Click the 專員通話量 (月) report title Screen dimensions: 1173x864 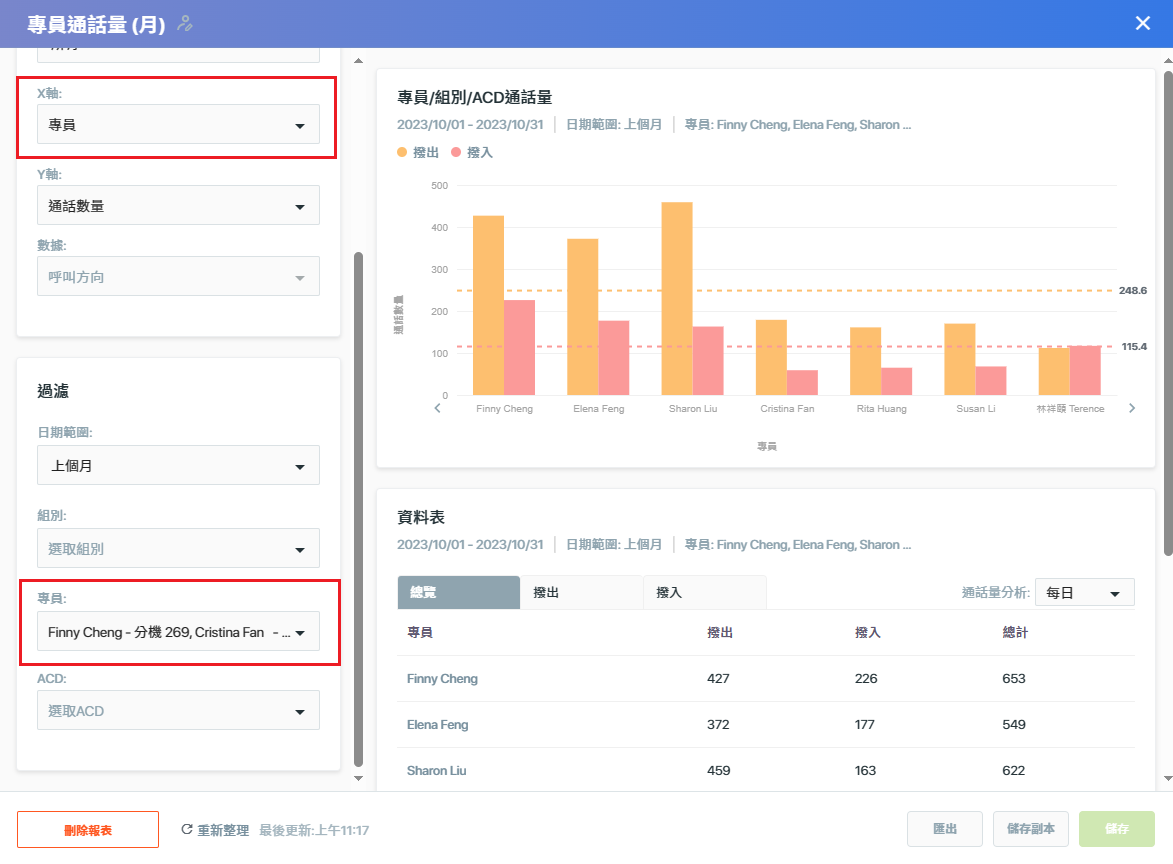click(97, 25)
